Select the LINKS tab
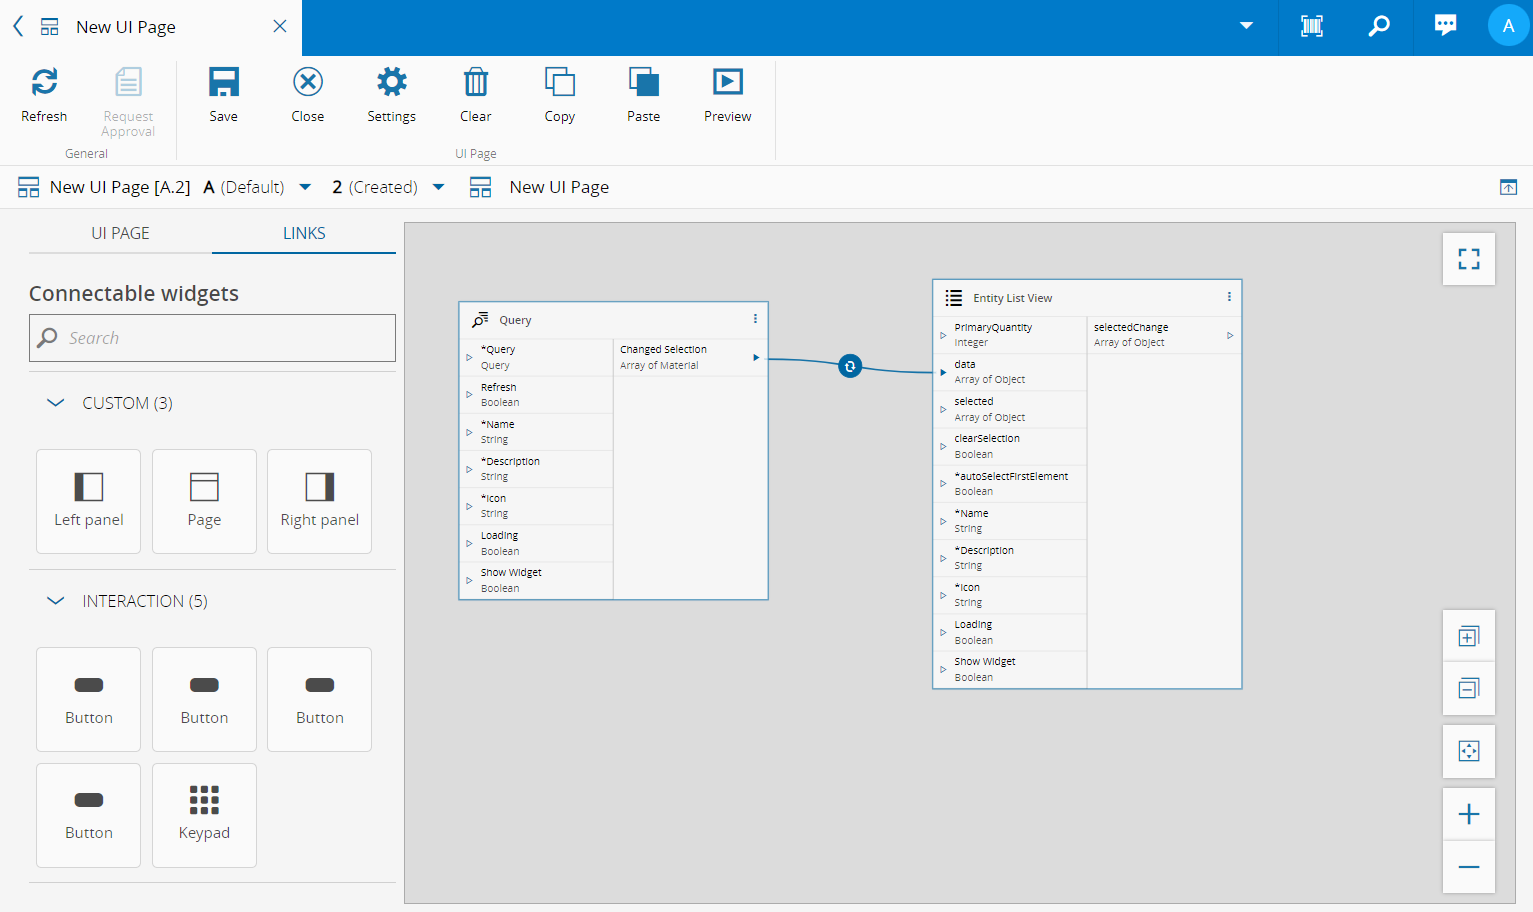Viewport: 1533px width, 912px height. [x=304, y=233]
